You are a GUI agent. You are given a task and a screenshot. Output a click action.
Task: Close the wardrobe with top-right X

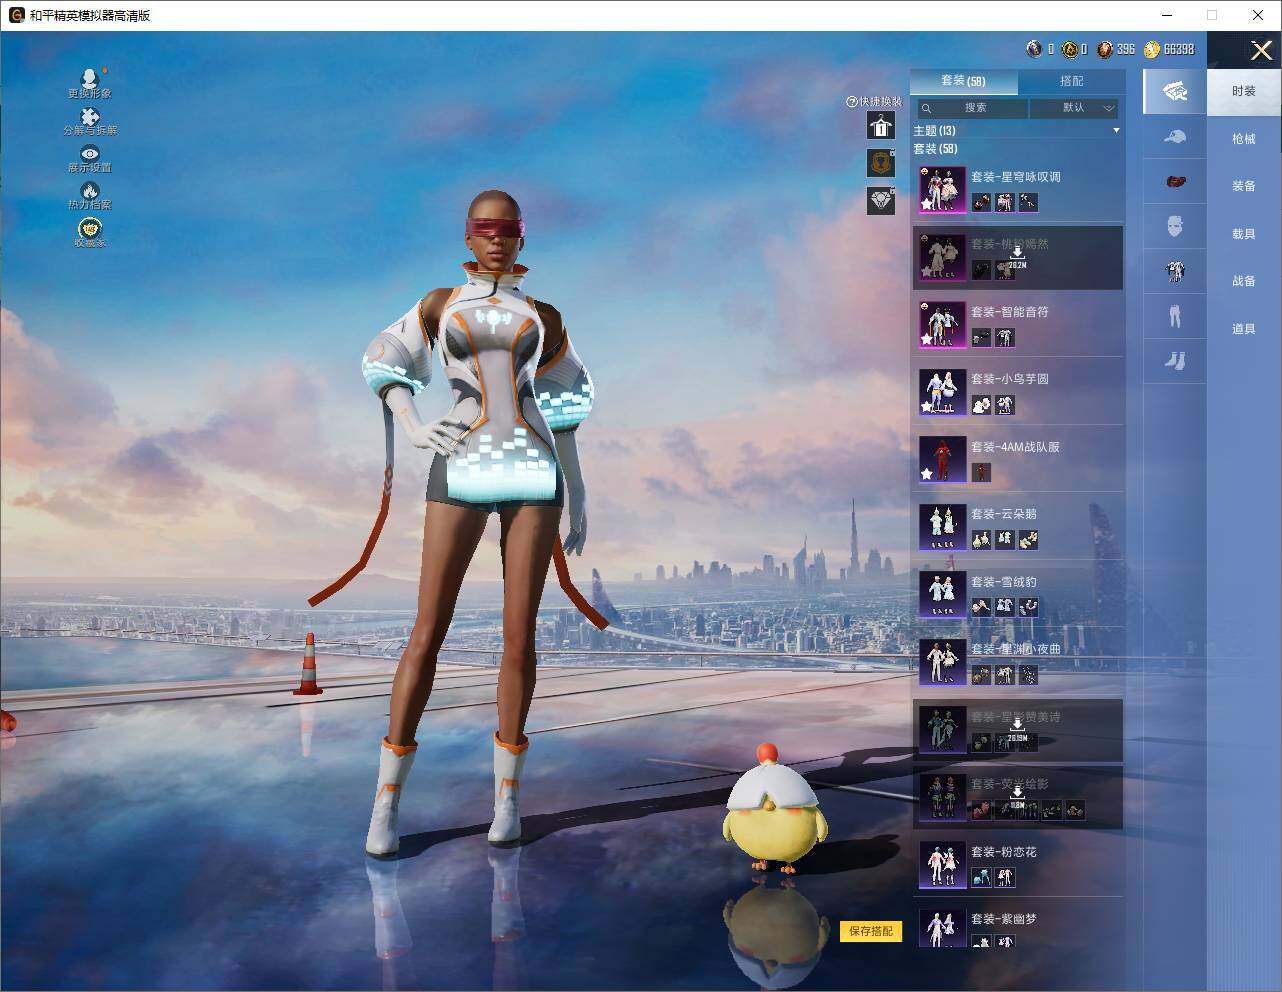tap(1261, 49)
